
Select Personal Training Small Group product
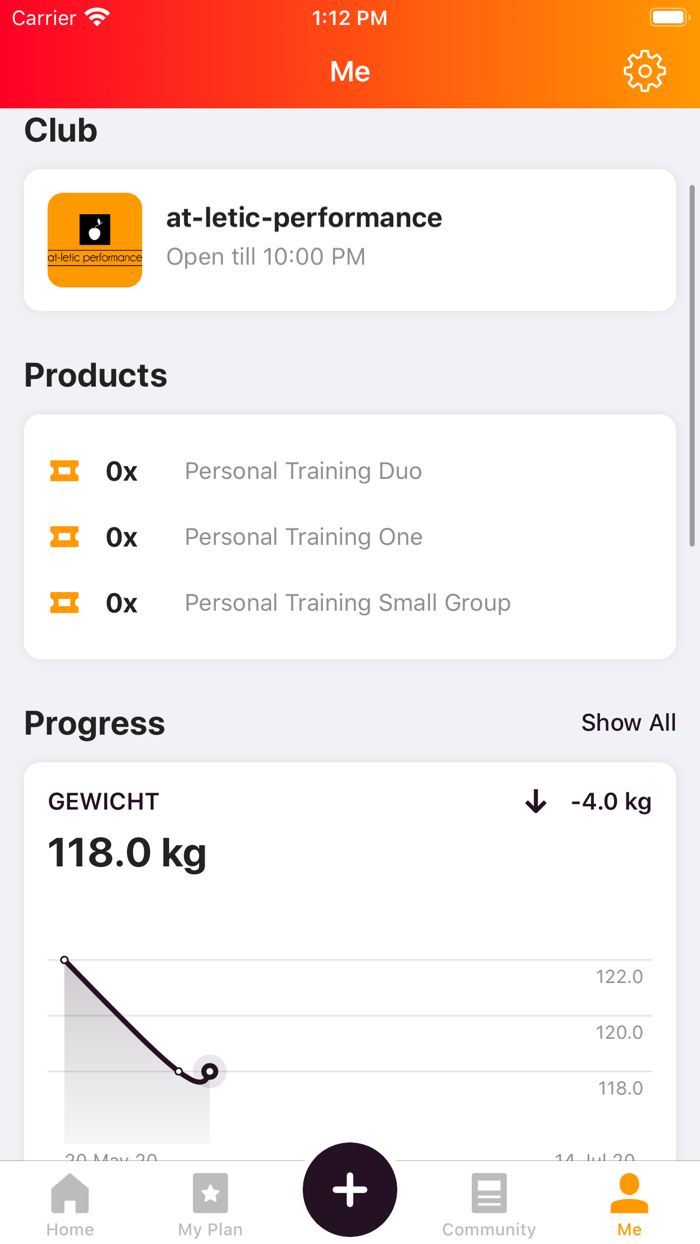347,603
